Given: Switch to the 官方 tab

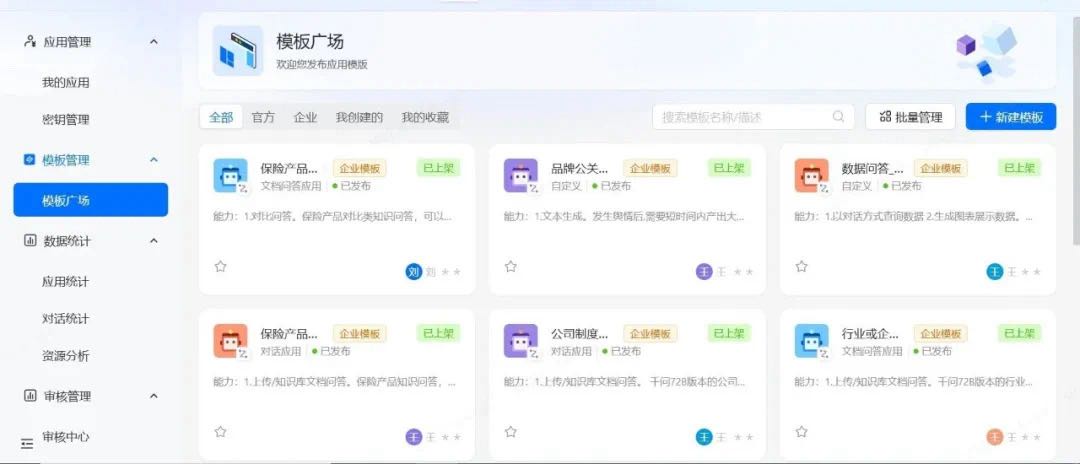Looking at the screenshot, I should pos(263,117).
